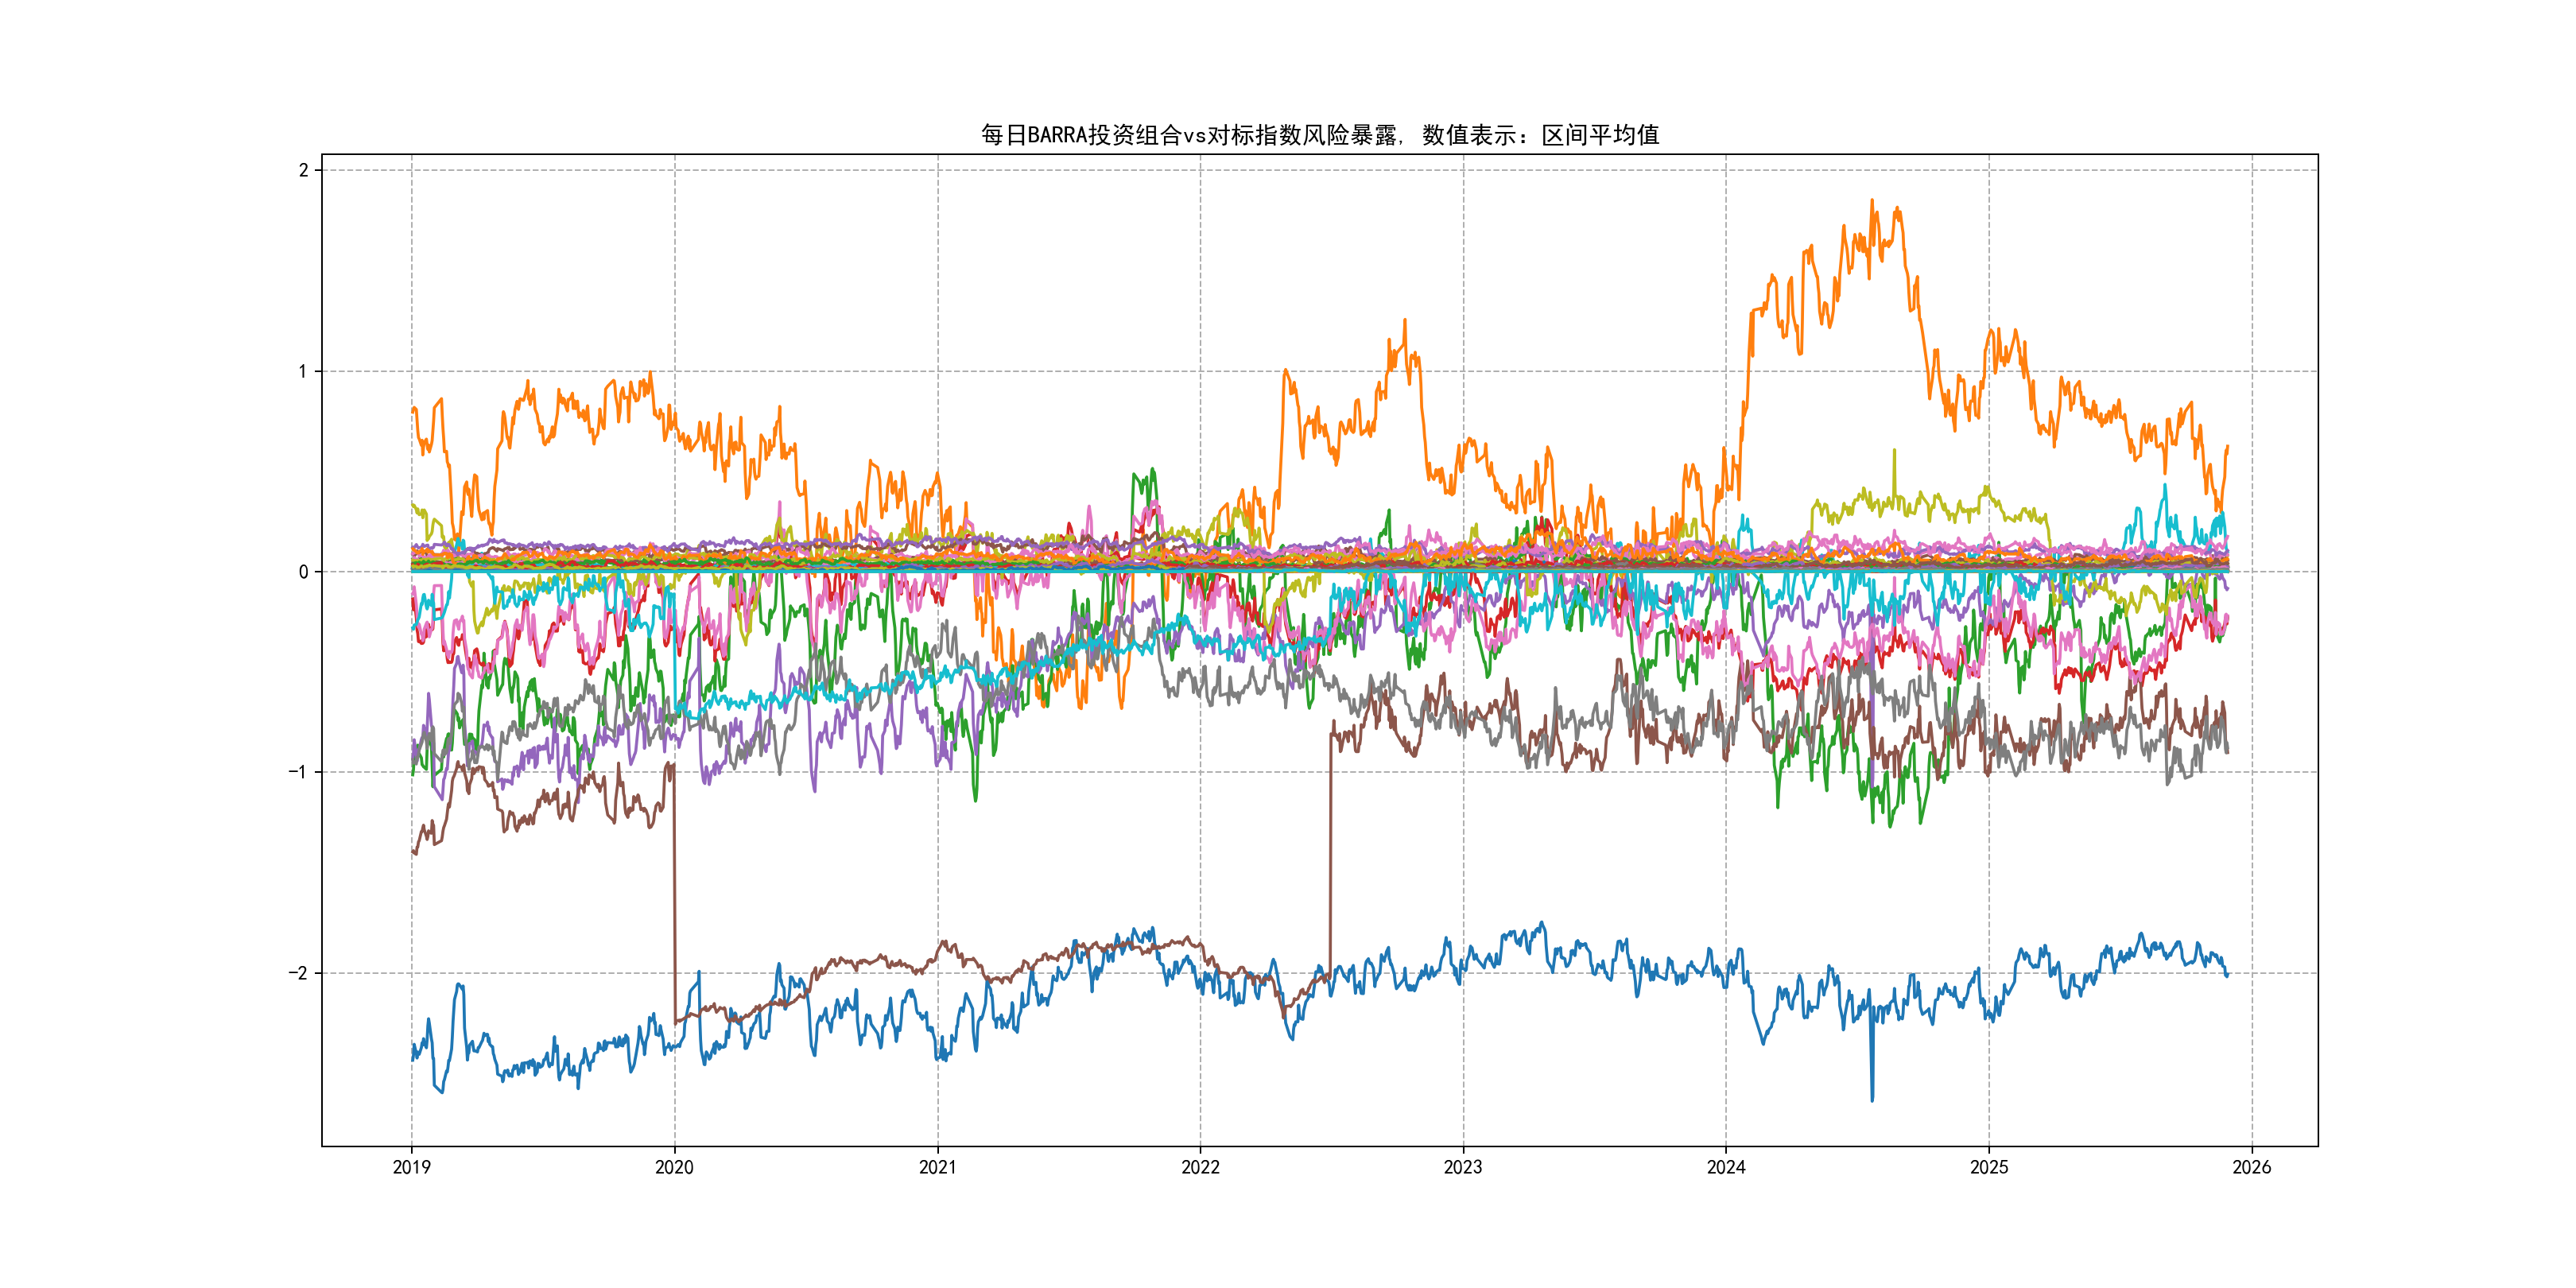The image size is (2576, 1288).
Task: Click the orange line's highest peak in 2024
Action: tap(1872, 201)
